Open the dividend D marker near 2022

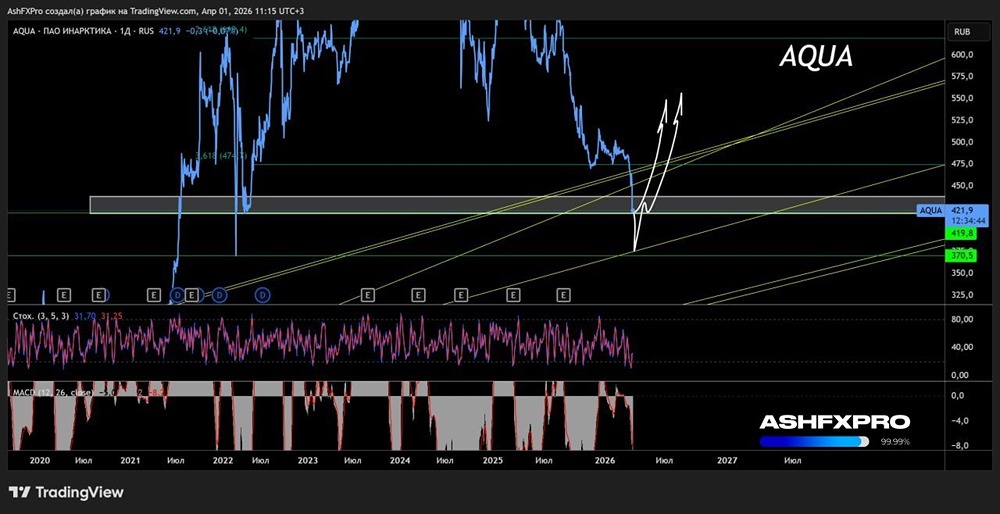point(219,295)
